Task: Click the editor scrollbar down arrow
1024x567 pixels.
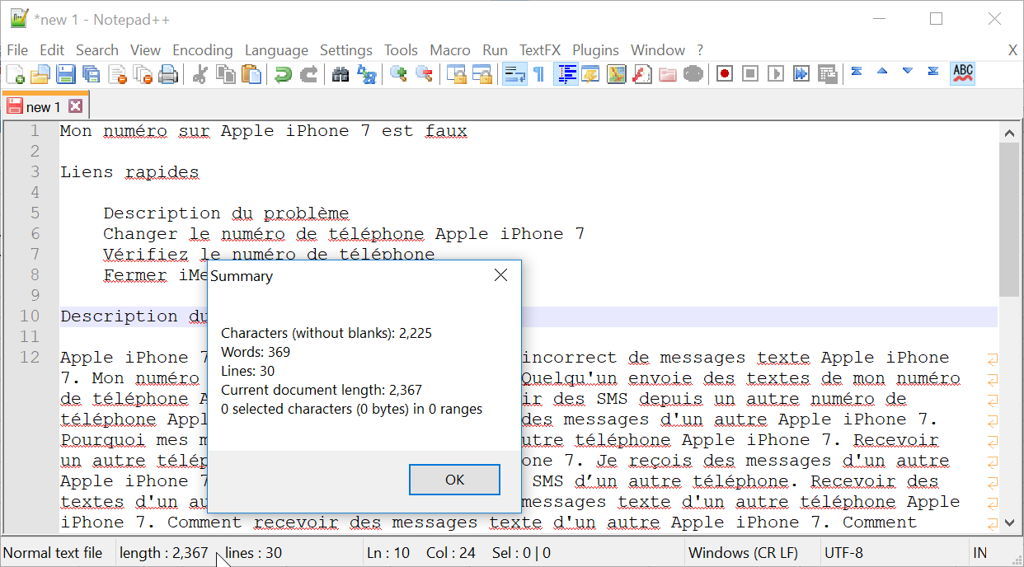Action: pyautogui.click(x=1009, y=522)
